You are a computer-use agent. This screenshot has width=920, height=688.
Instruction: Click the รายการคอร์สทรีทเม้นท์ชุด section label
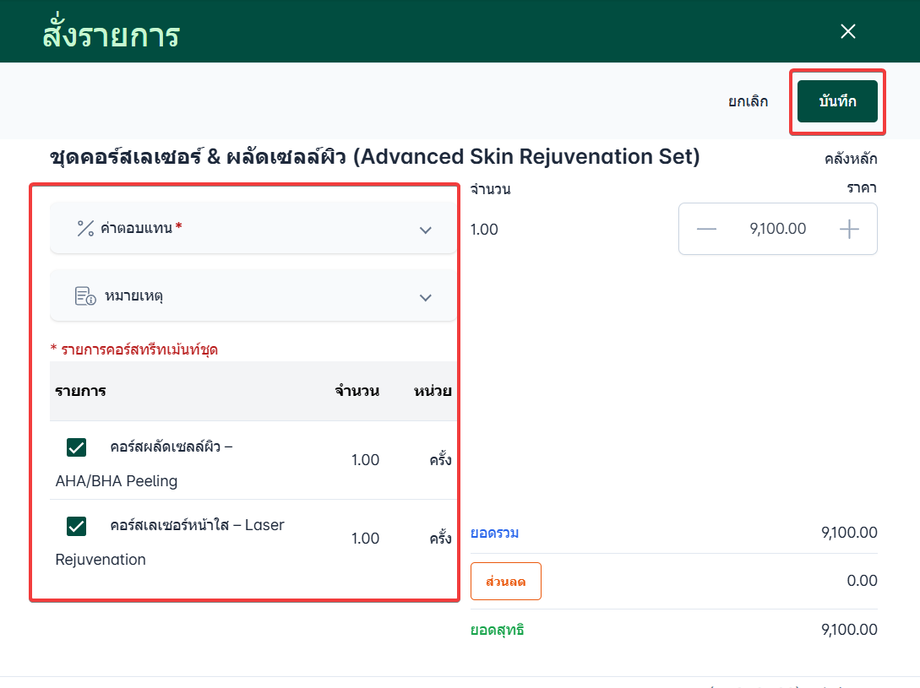pyautogui.click(x=134, y=350)
